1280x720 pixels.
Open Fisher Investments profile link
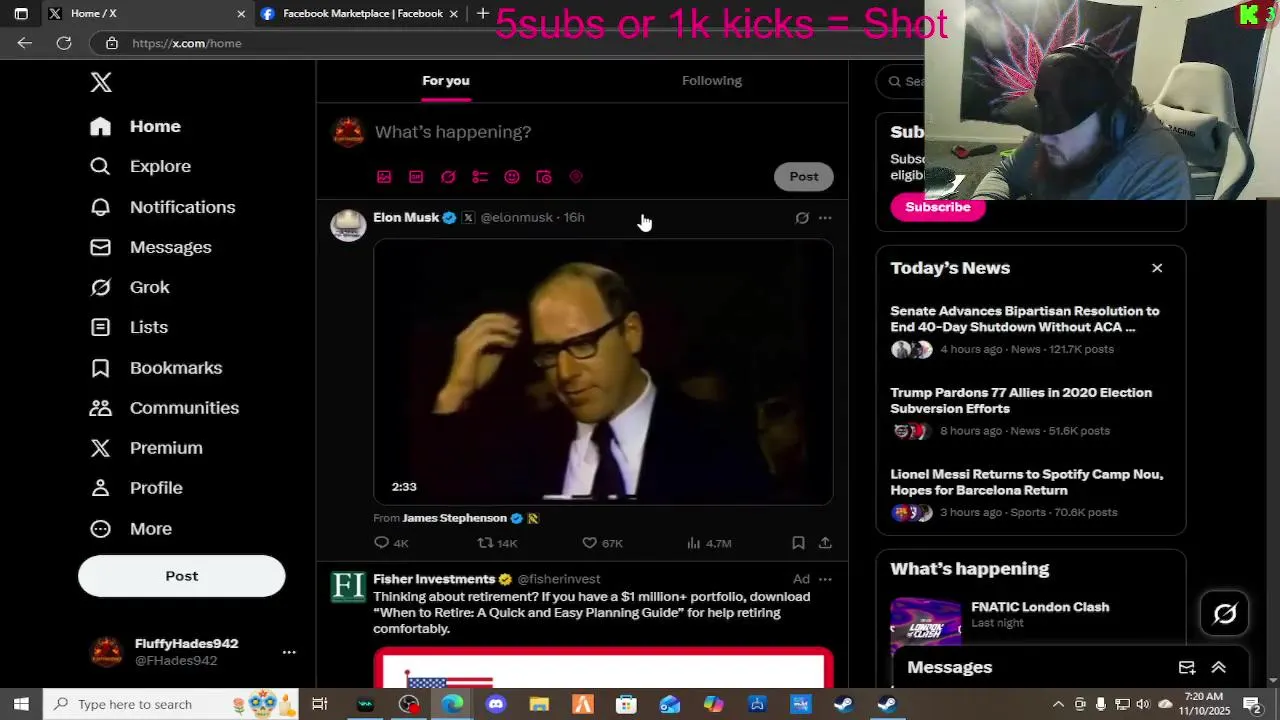(x=434, y=579)
